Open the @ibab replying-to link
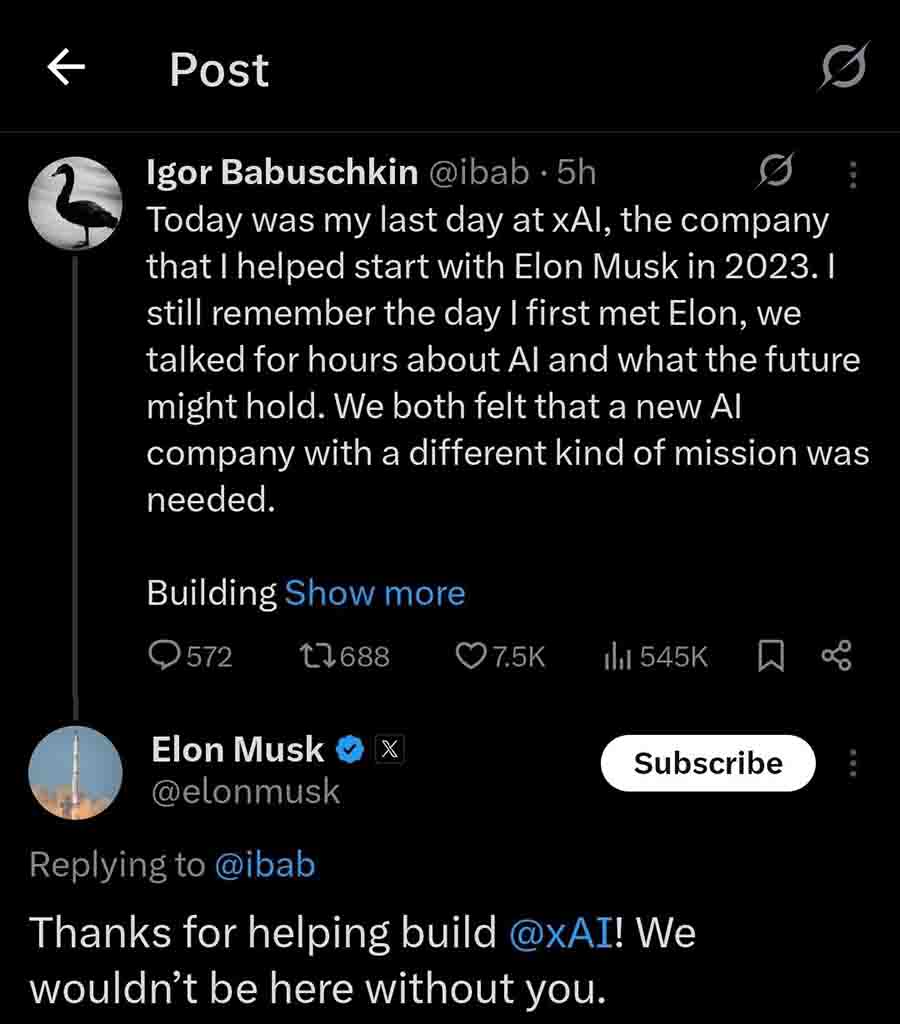 (265, 864)
